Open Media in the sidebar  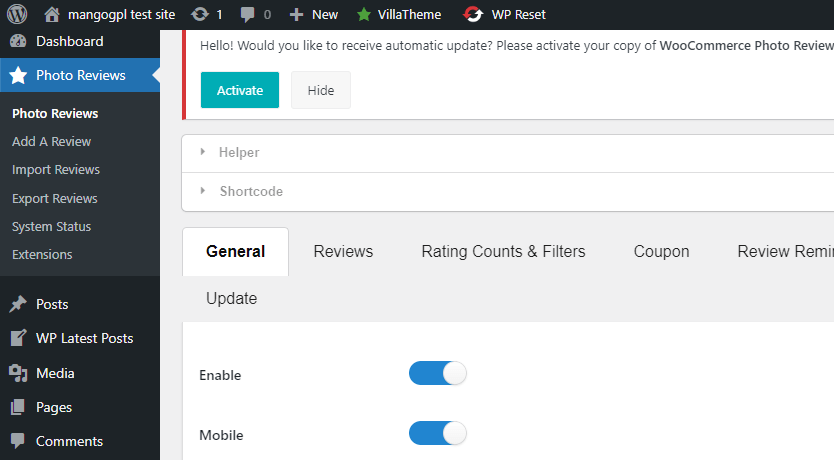(x=55, y=373)
